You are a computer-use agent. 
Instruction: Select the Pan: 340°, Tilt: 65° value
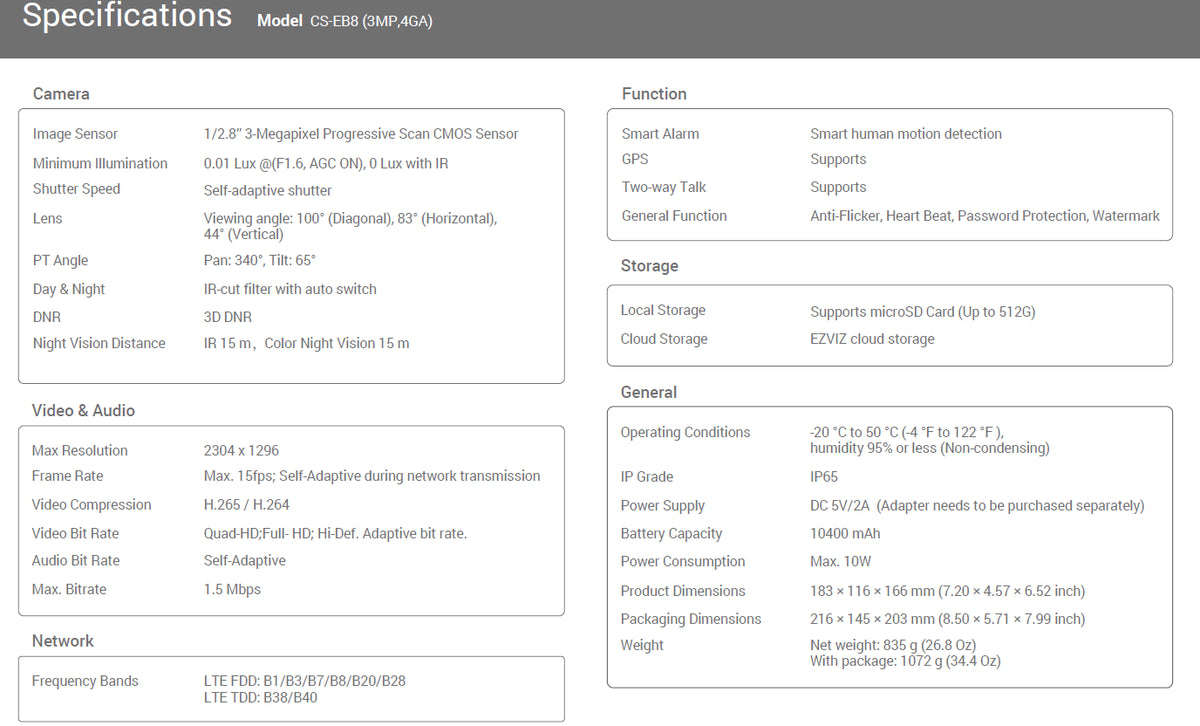click(x=260, y=260)
